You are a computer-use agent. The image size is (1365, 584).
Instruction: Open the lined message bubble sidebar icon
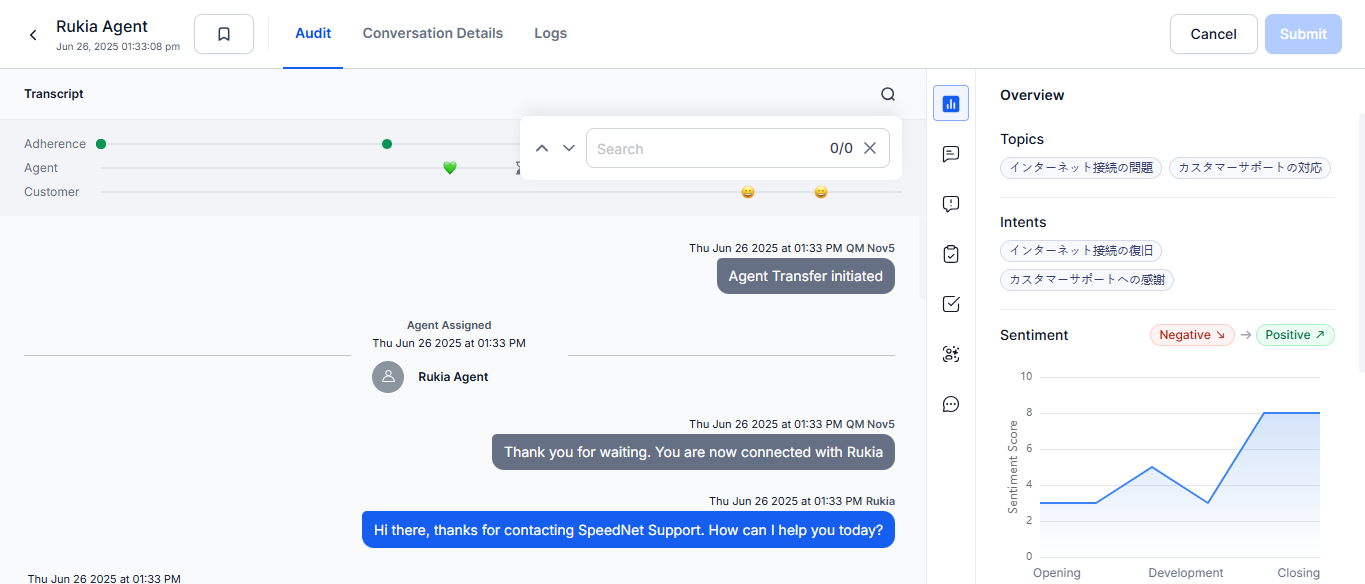tap(951, 154)
